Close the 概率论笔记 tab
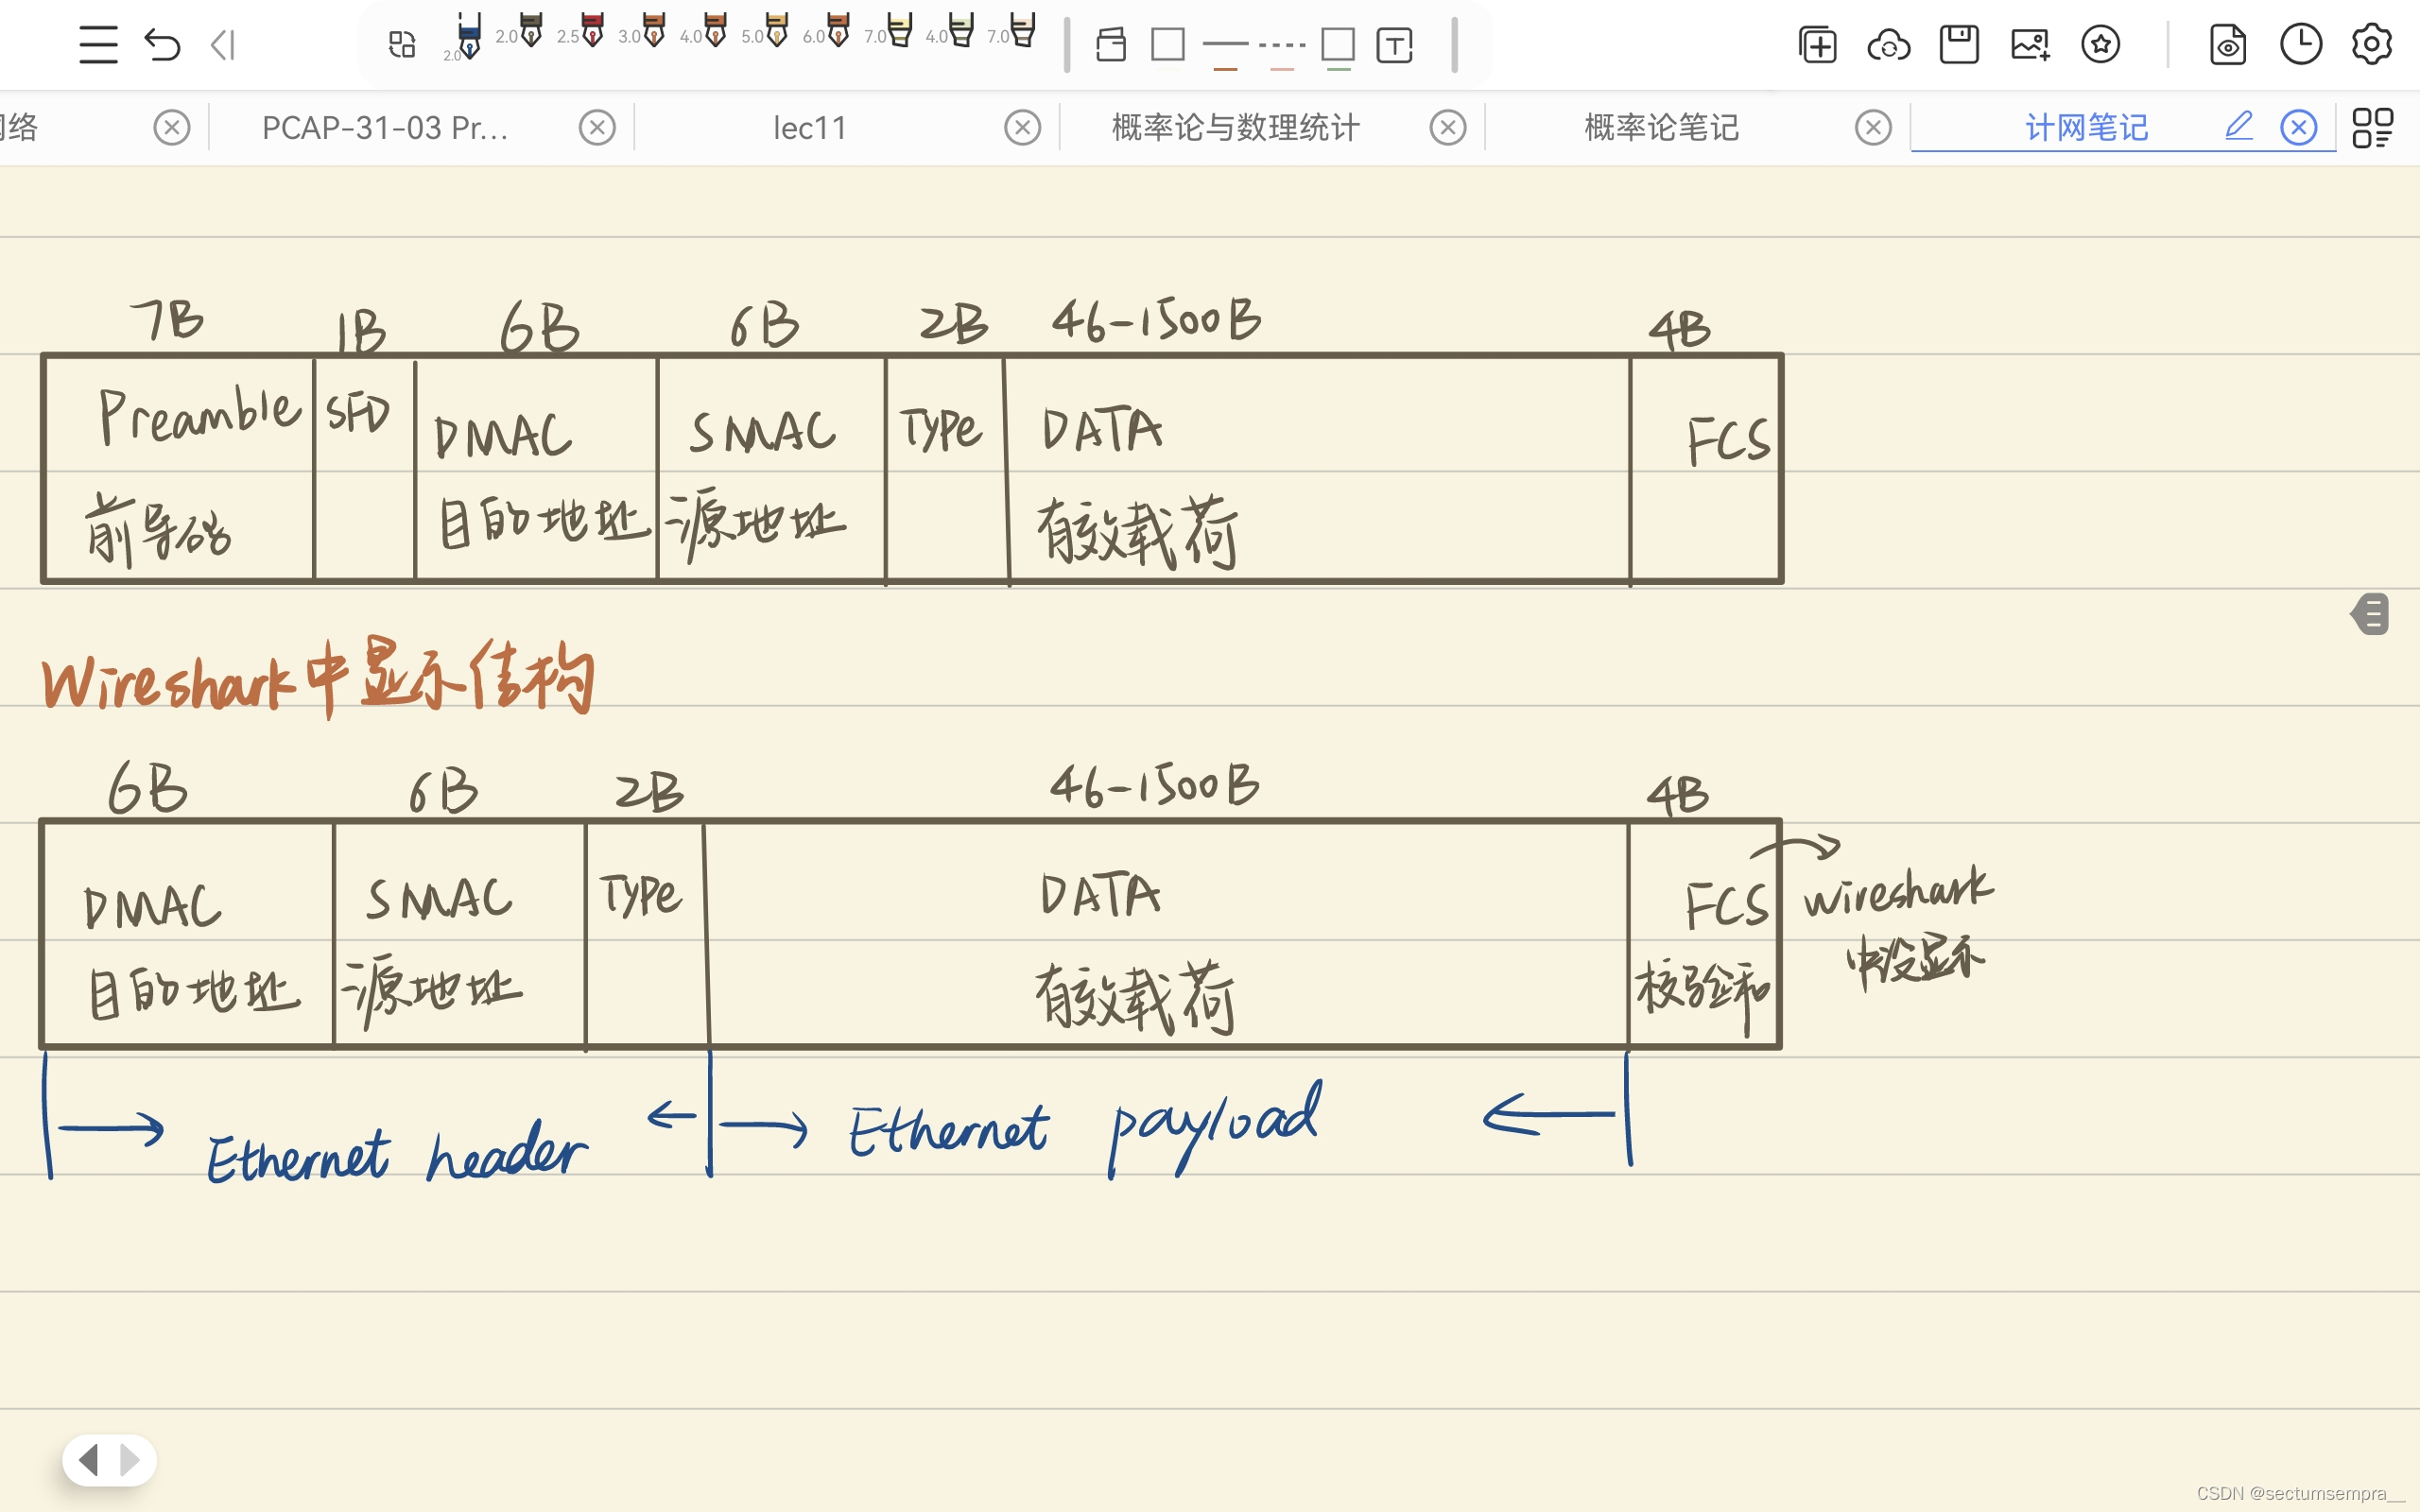 tap(1873, 128)
